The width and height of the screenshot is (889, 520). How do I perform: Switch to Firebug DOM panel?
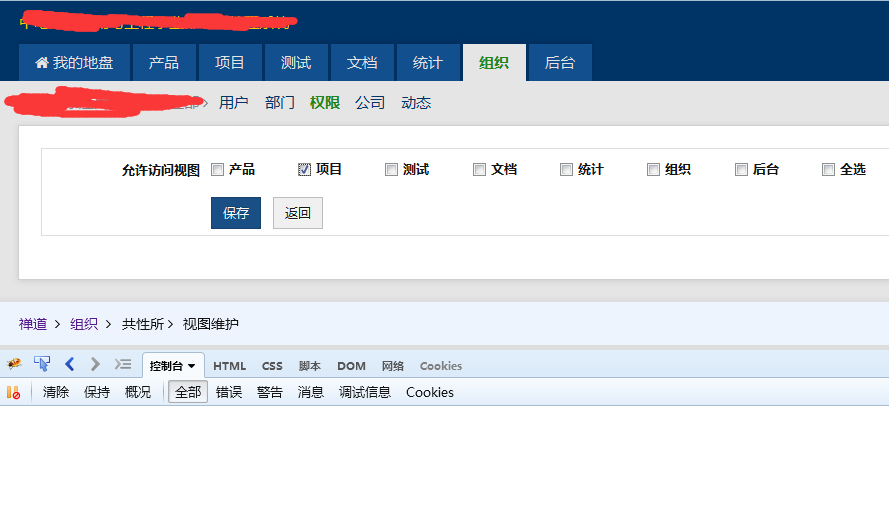[352, 366]
